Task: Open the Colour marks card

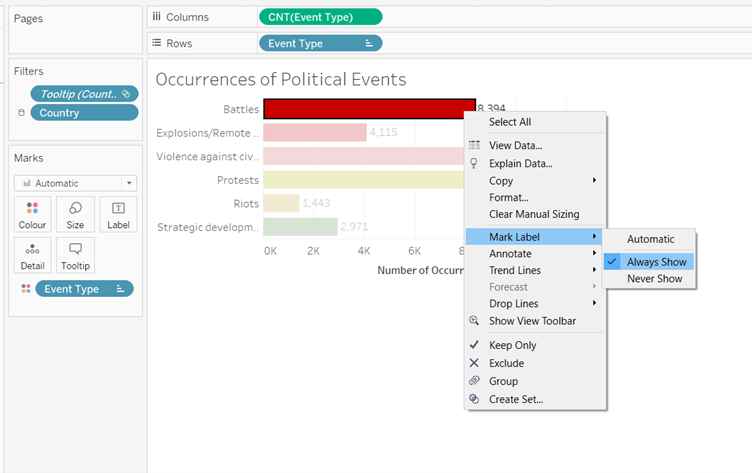Action: [32, 214]
